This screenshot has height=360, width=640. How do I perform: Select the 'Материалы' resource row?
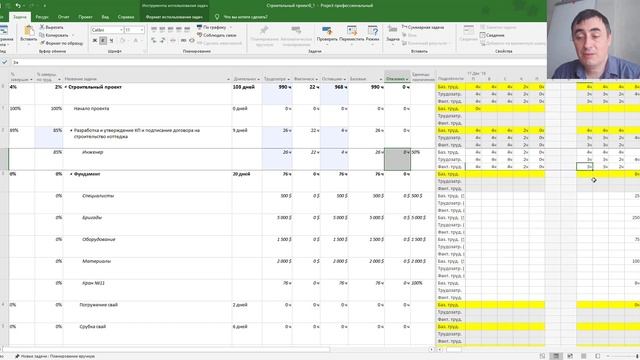click(x=96, y=261)
